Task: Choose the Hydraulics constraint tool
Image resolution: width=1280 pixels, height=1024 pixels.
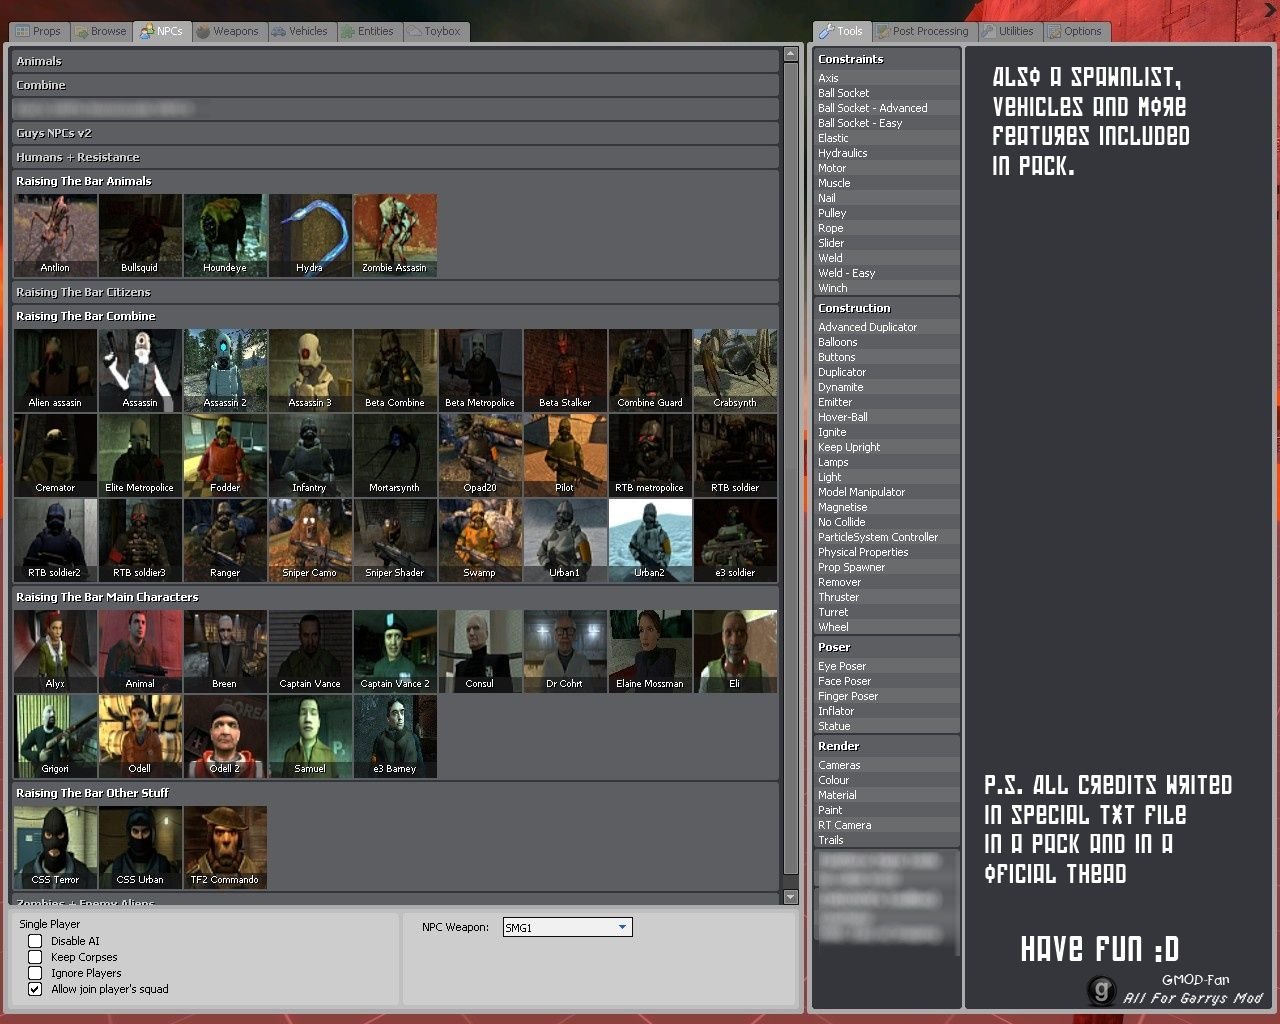Action: [887, 153]
